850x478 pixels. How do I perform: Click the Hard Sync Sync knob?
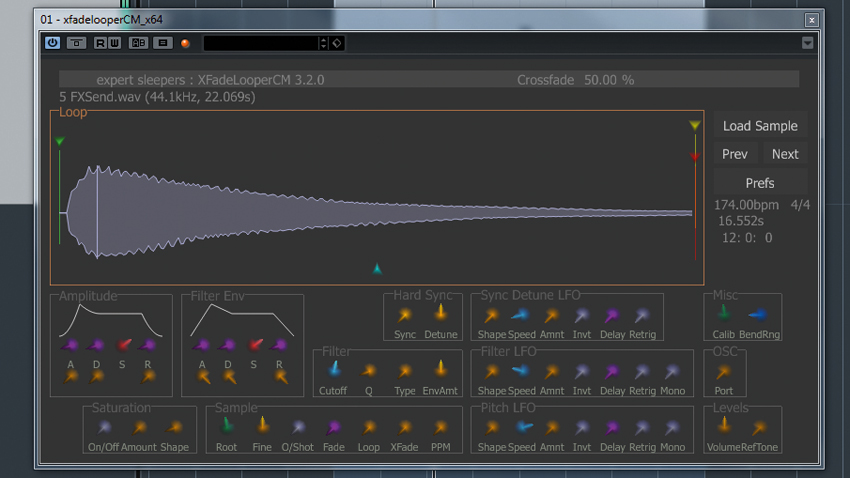(404, 315)
